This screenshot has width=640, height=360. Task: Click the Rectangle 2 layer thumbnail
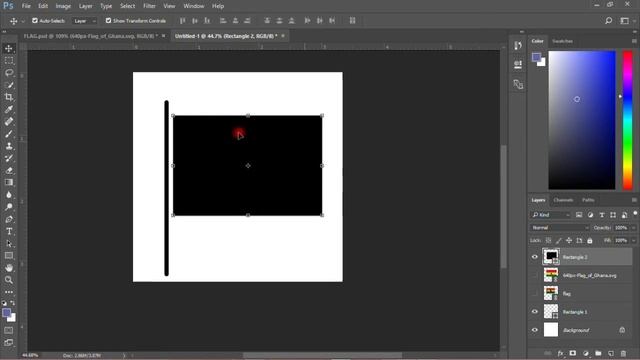(551, 257)
